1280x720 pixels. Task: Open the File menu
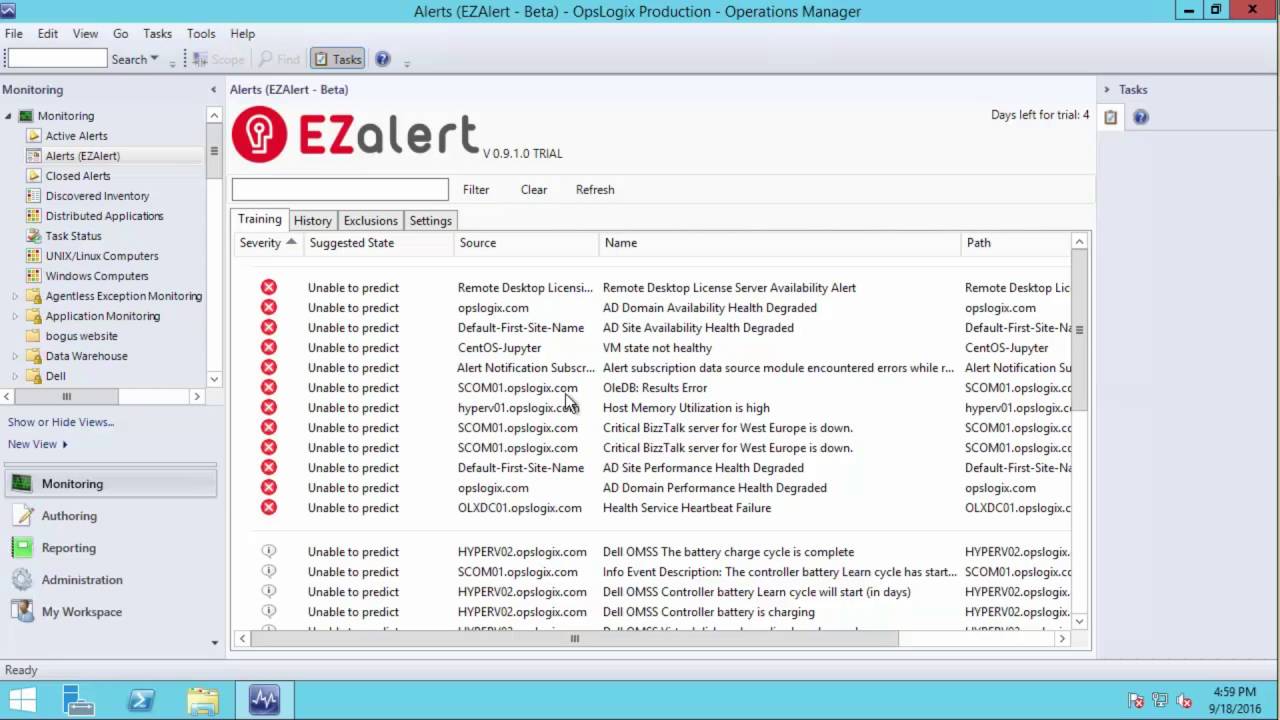pyautogui.click(x=14, y=33)
